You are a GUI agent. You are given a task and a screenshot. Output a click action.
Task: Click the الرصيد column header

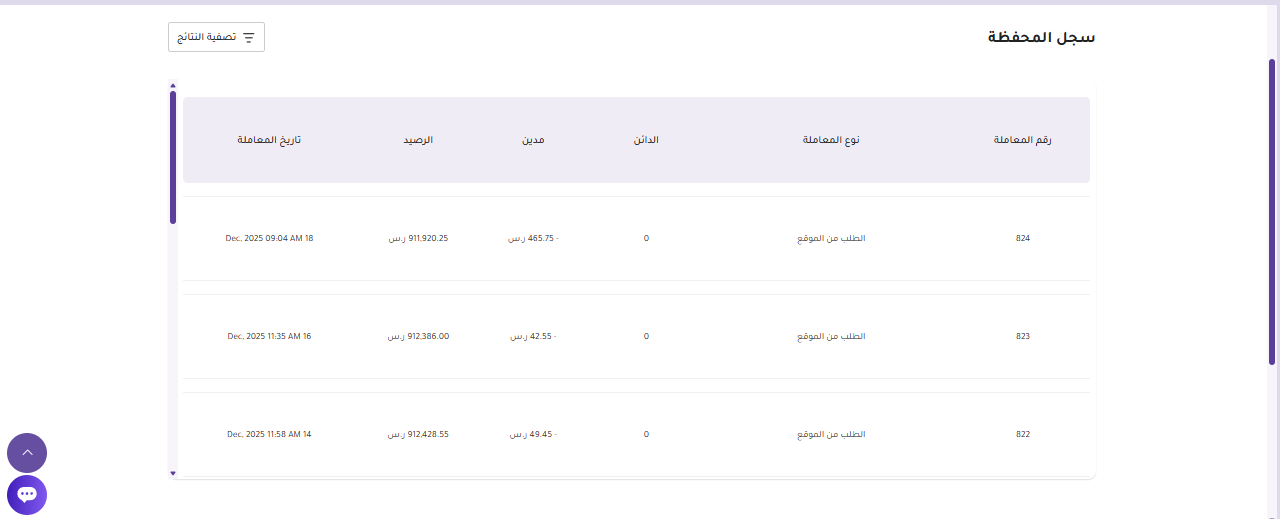pyautogui.click(x=418, y=140)
